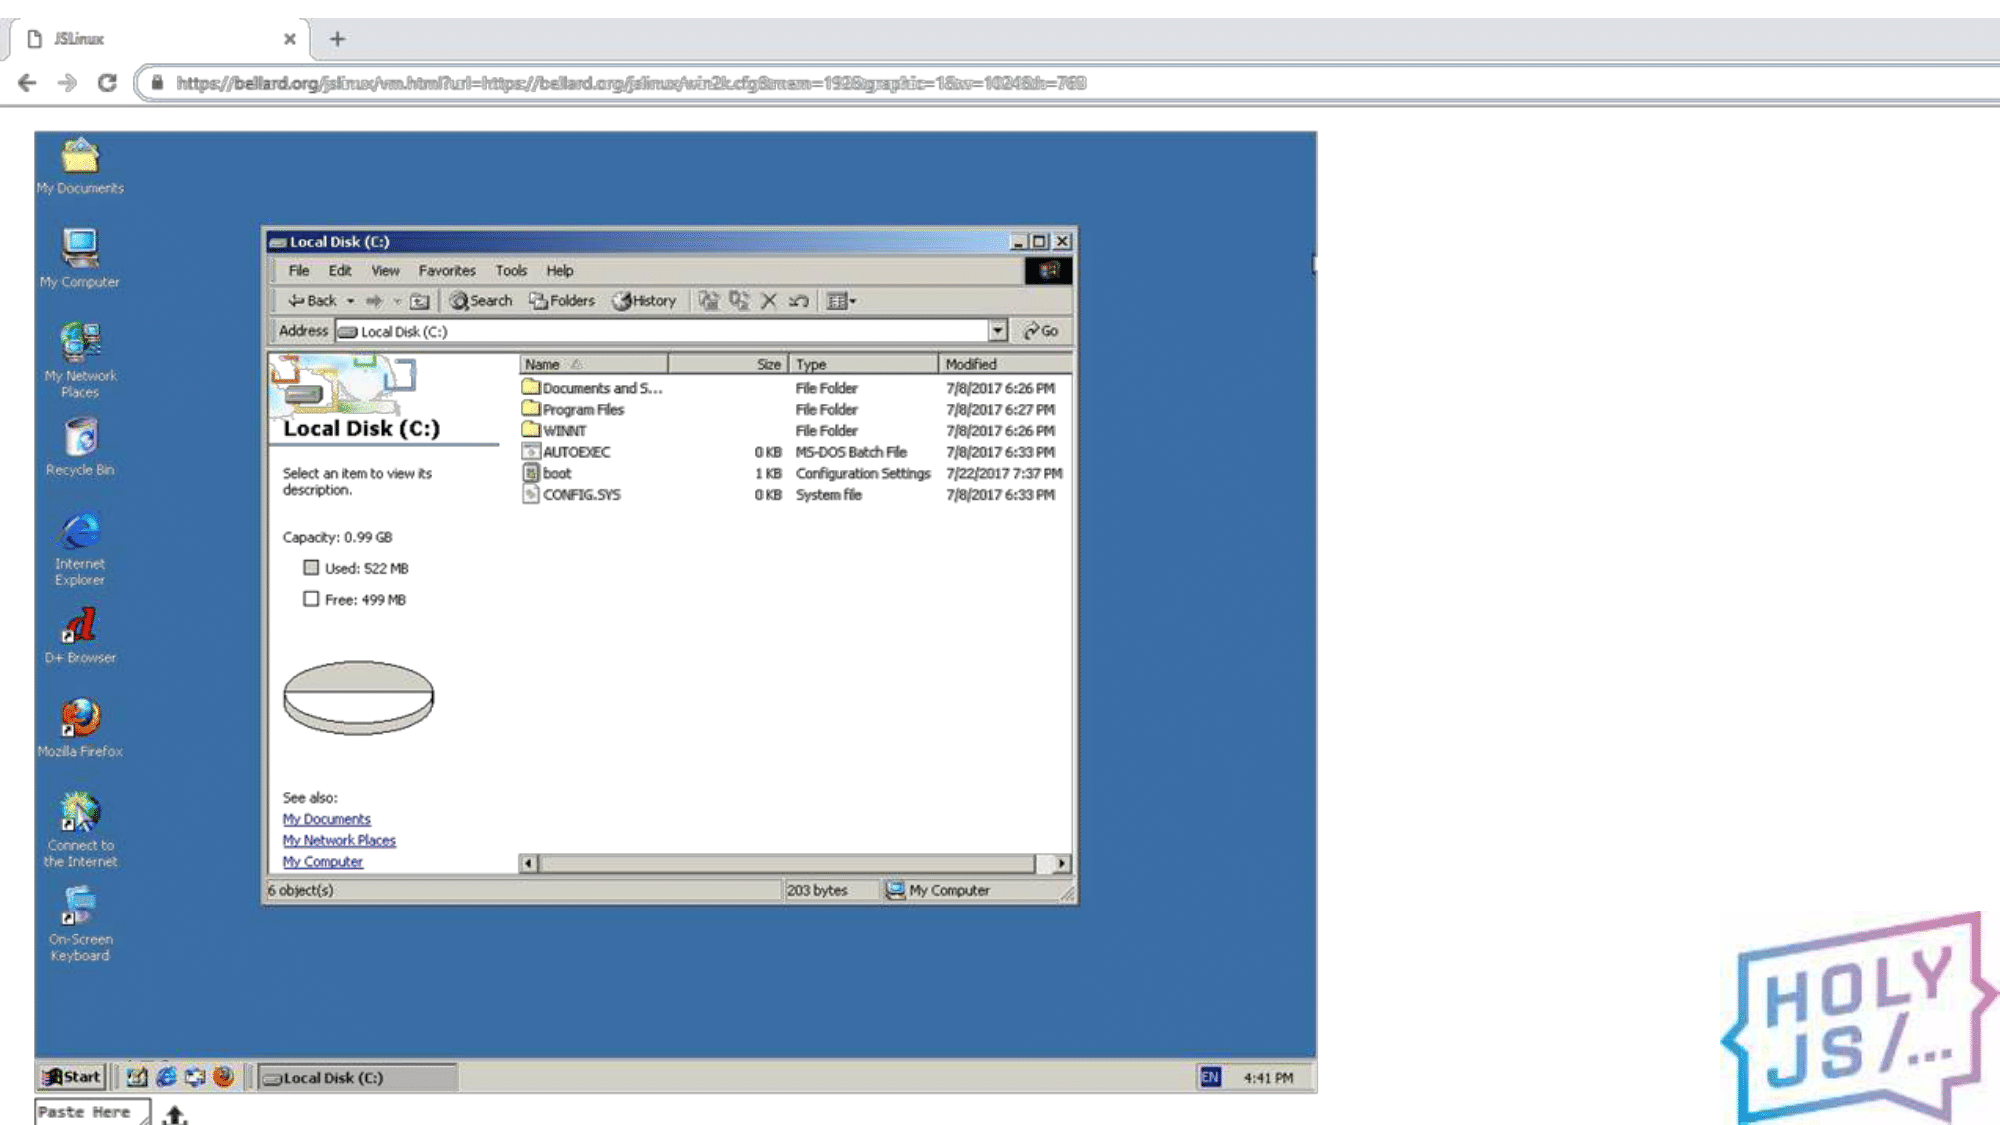
Task: Select My Computer desktop icon
Action: tap(80, 259)
